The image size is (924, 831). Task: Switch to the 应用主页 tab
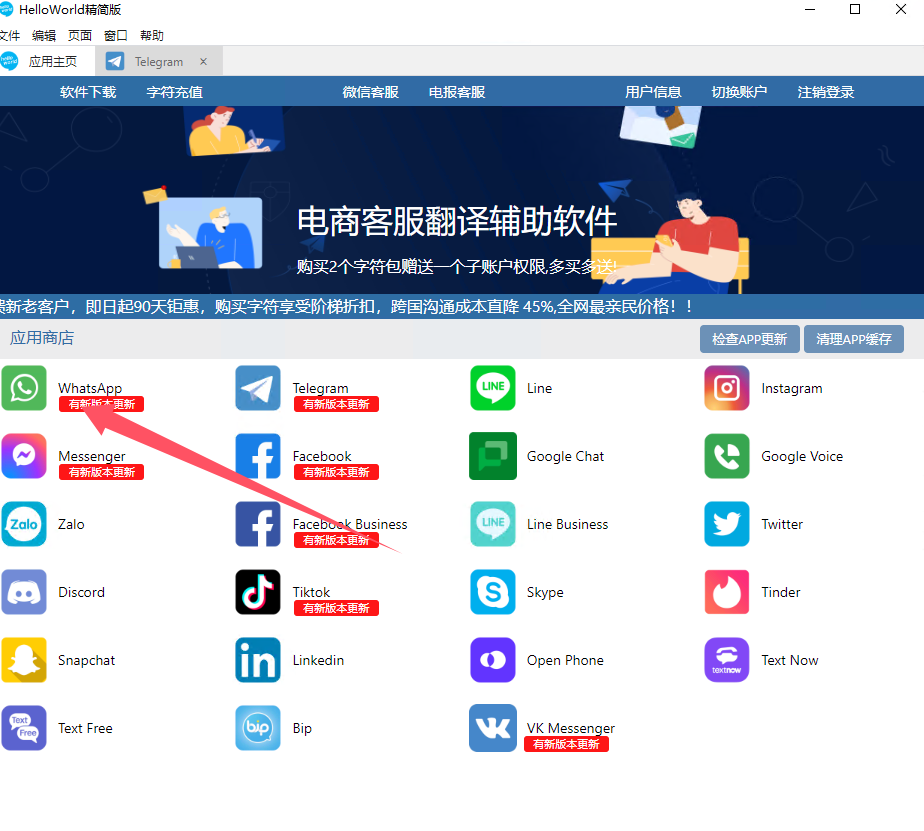tap(47, 61)
